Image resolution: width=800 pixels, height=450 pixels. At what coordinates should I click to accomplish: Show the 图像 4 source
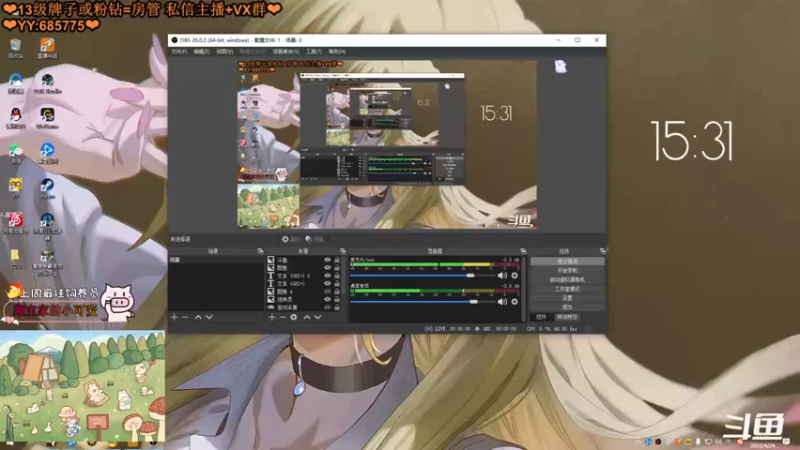328,292
